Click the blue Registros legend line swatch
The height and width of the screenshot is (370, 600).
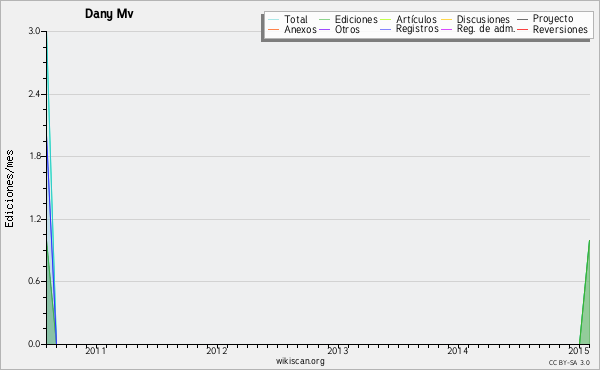pos(385,29)
